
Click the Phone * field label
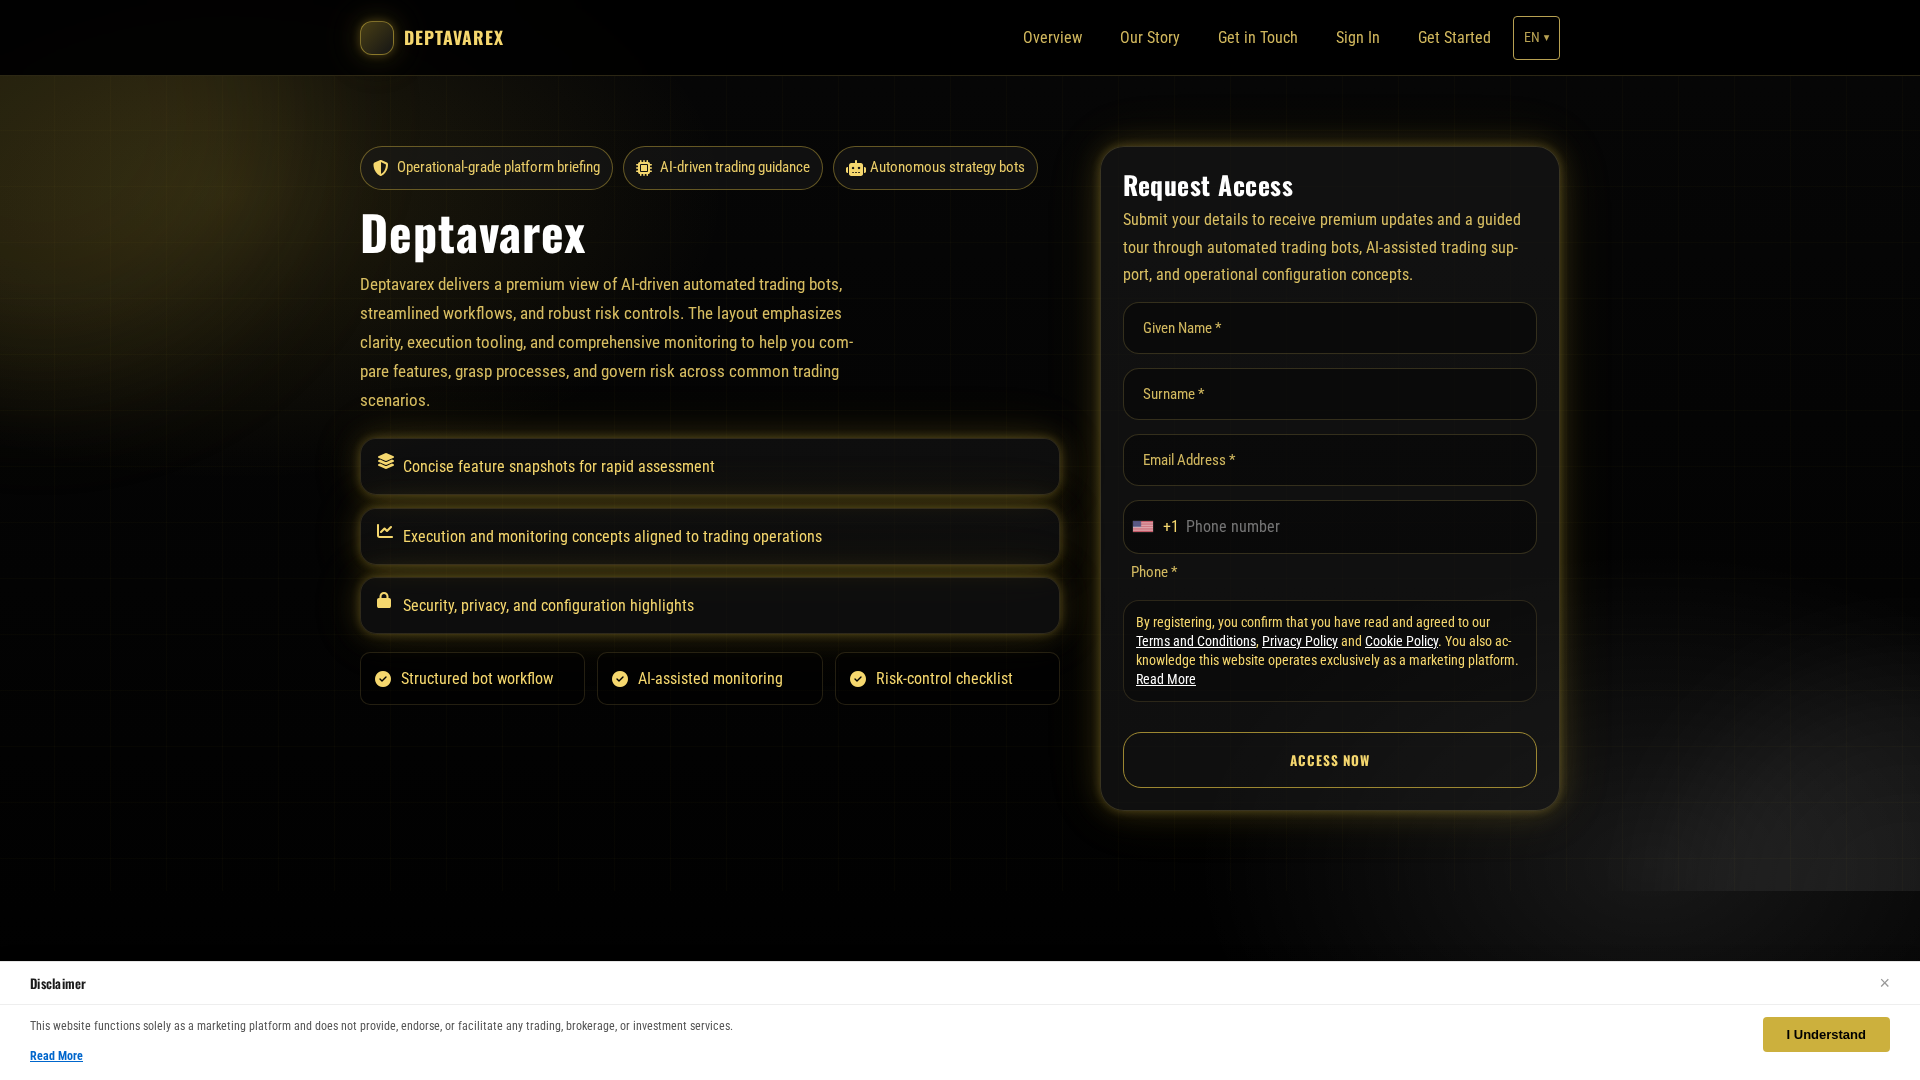(1154, 572)
